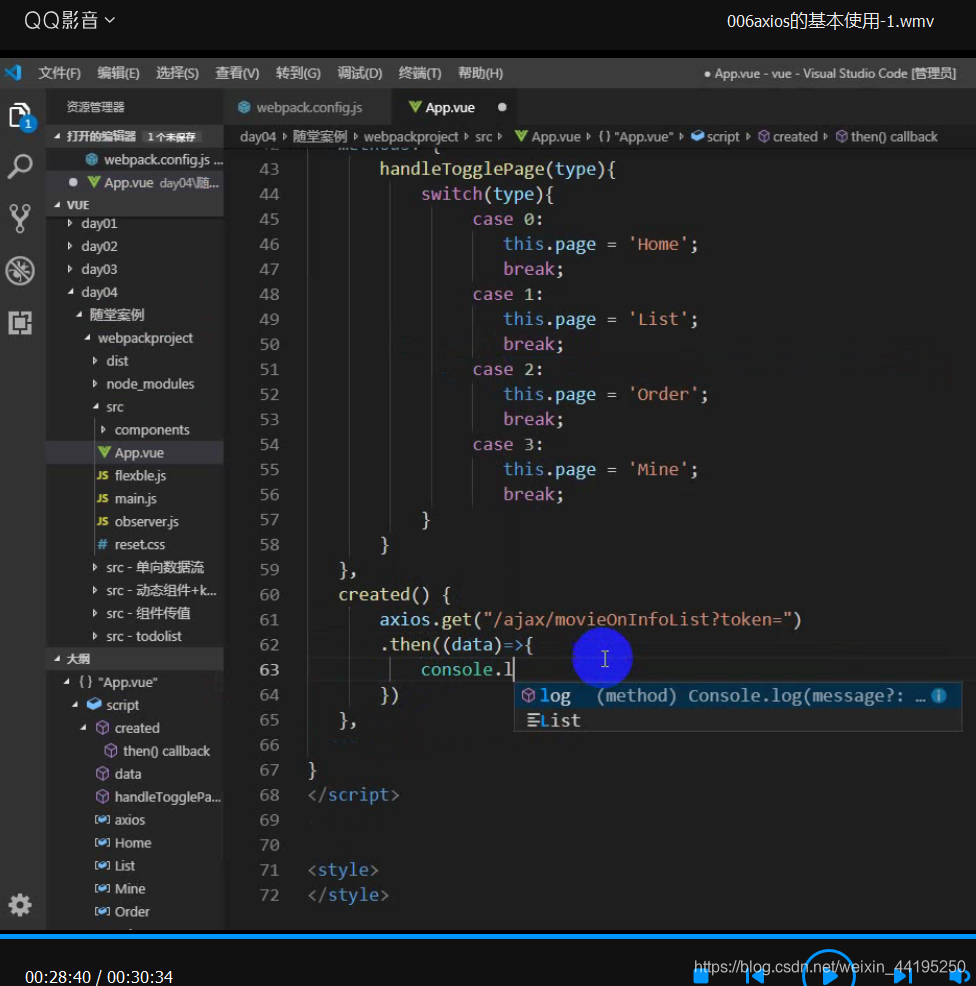Collapse the VUE workspace section
976x986 pixels.
point(135,205)
